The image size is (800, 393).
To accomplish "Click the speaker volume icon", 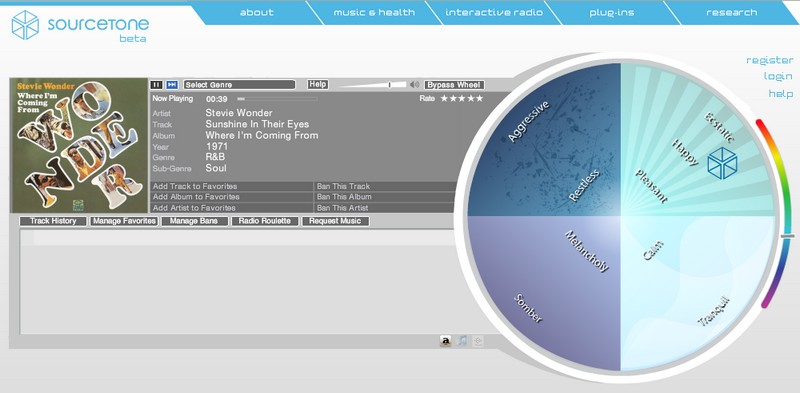I will [414, 85].
